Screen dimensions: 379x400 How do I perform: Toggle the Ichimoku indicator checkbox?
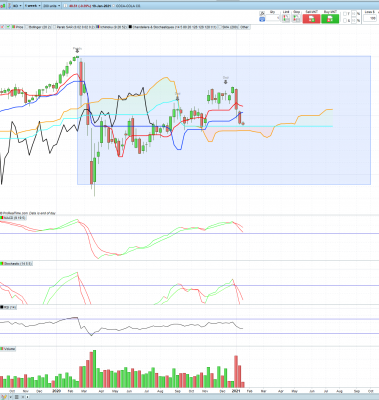pyautogui.click(x=98, y=27)
